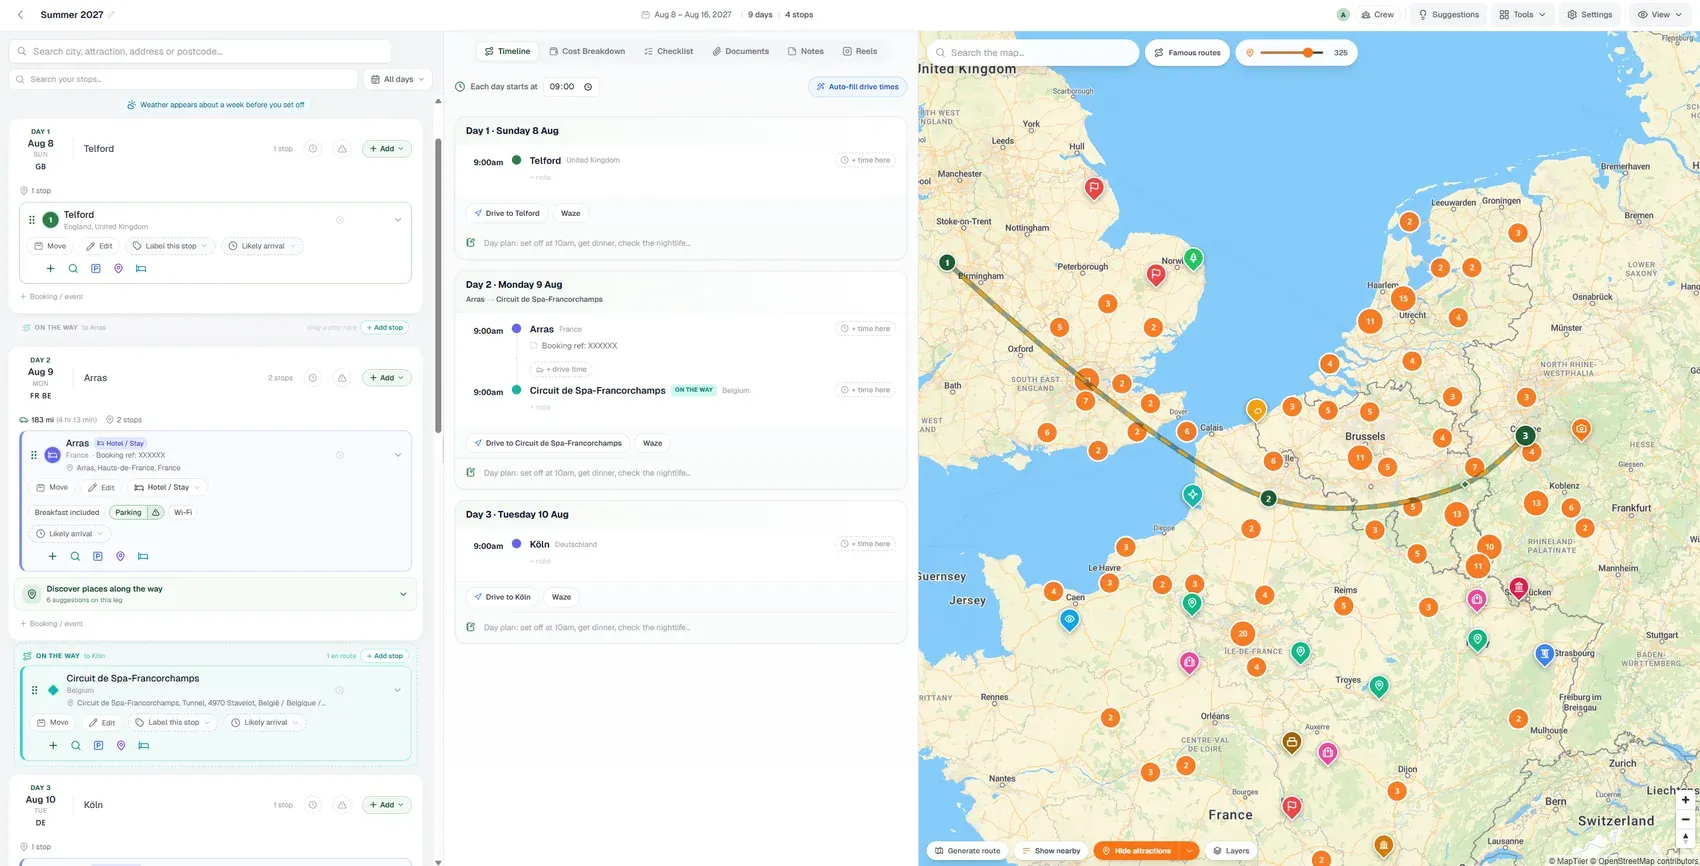Click the Search the map field
The height and width of the screenshot is (866, 1700).
tap(1033, 53)
